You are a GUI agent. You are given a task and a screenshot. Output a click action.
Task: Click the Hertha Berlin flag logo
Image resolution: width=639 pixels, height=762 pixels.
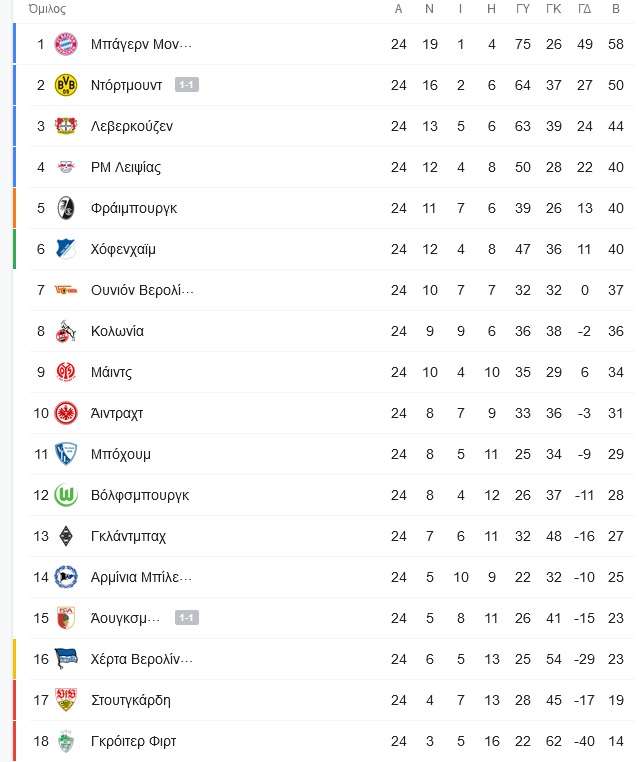[66, 659]
